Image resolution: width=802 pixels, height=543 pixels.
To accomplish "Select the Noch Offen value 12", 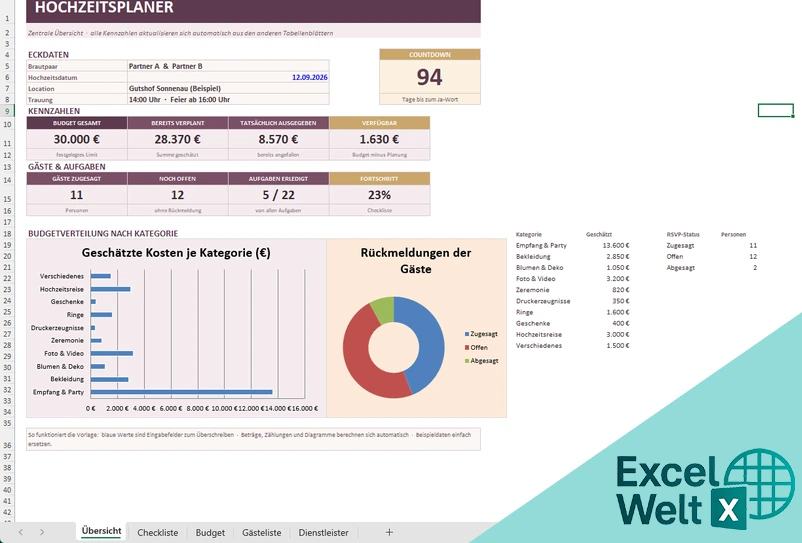I will 177,195.
